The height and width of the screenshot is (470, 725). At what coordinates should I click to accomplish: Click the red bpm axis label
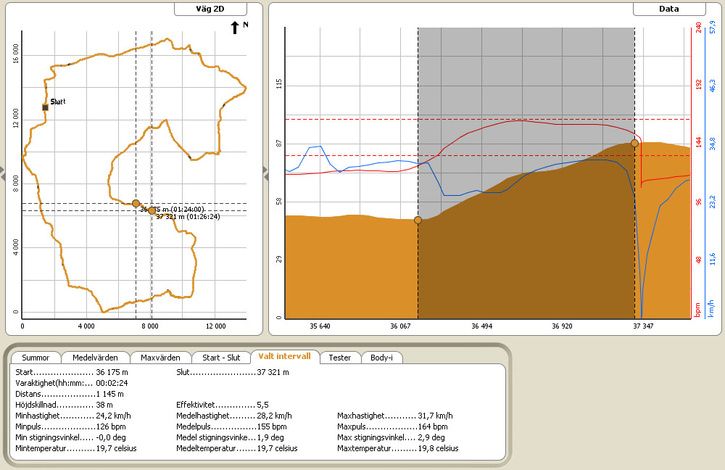[698, 310]
